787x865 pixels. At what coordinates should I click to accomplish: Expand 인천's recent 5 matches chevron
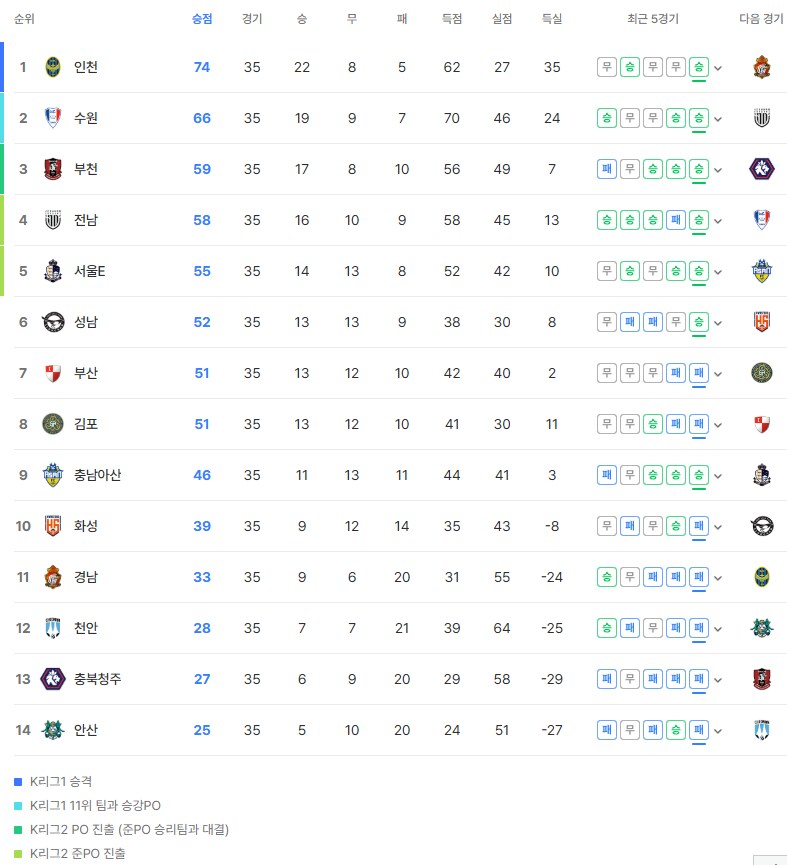coord(718,69)
